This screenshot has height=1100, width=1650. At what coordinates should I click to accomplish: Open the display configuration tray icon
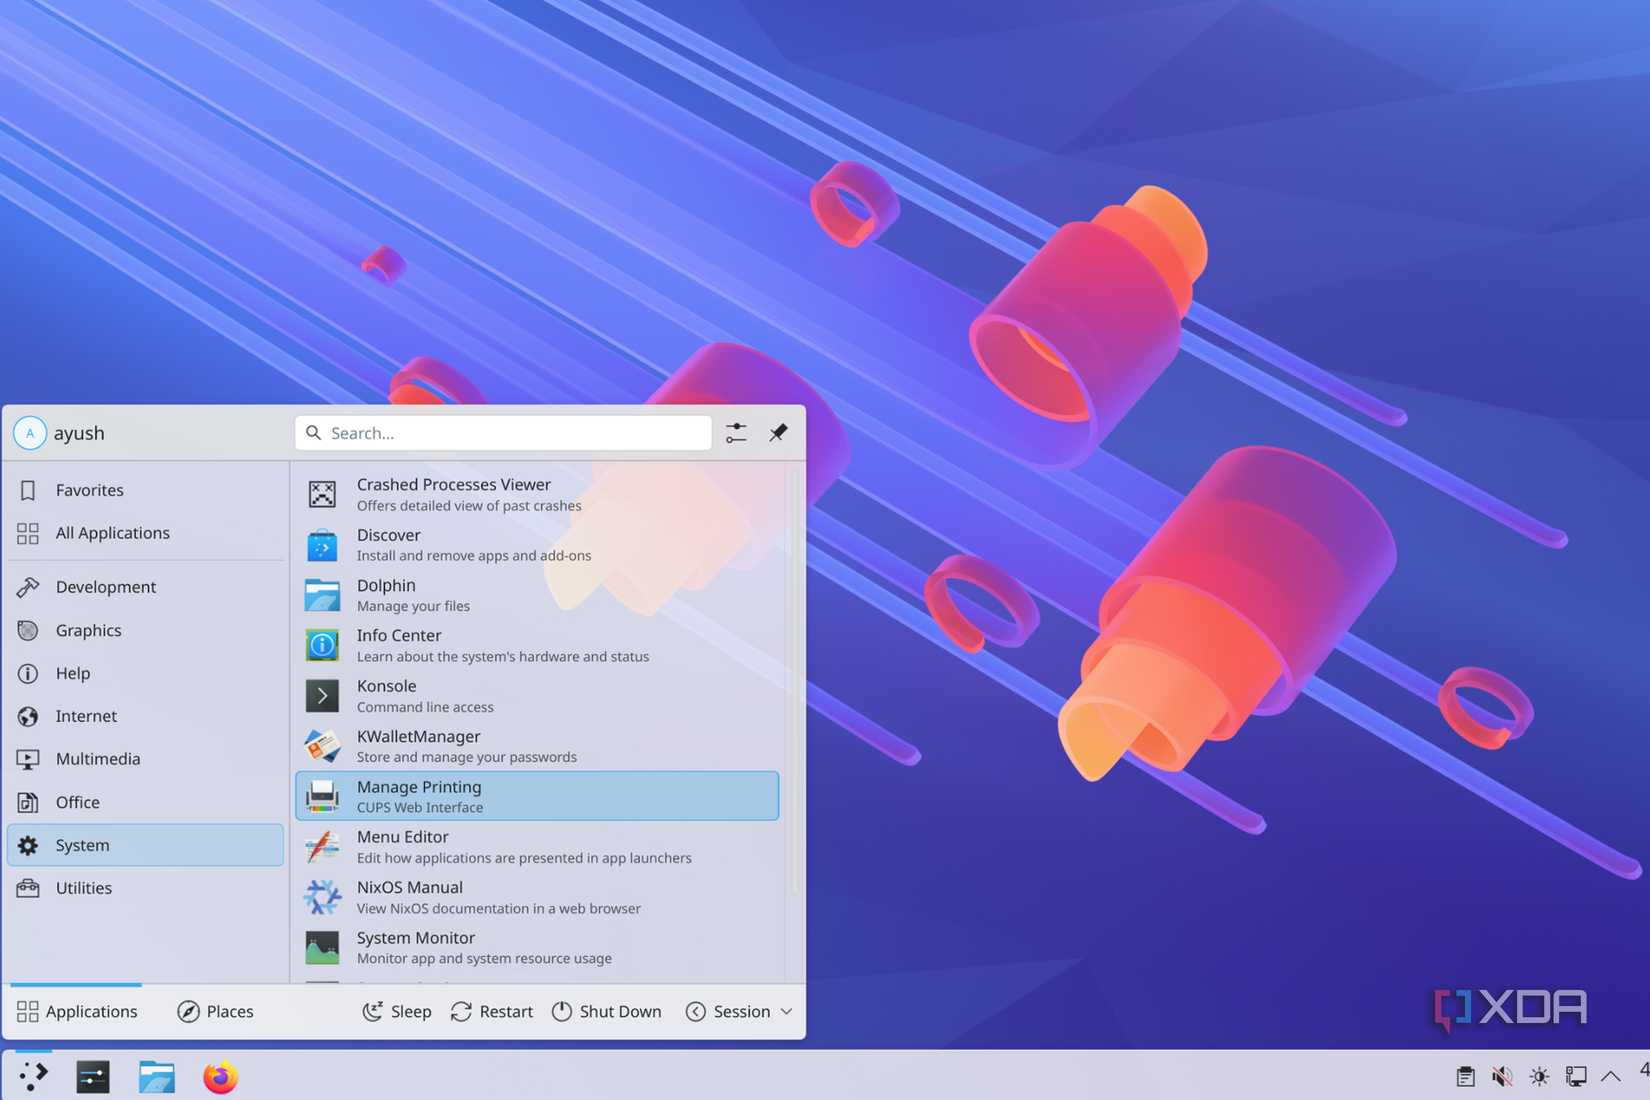pyautogui.click(x=1576, y=1076)
